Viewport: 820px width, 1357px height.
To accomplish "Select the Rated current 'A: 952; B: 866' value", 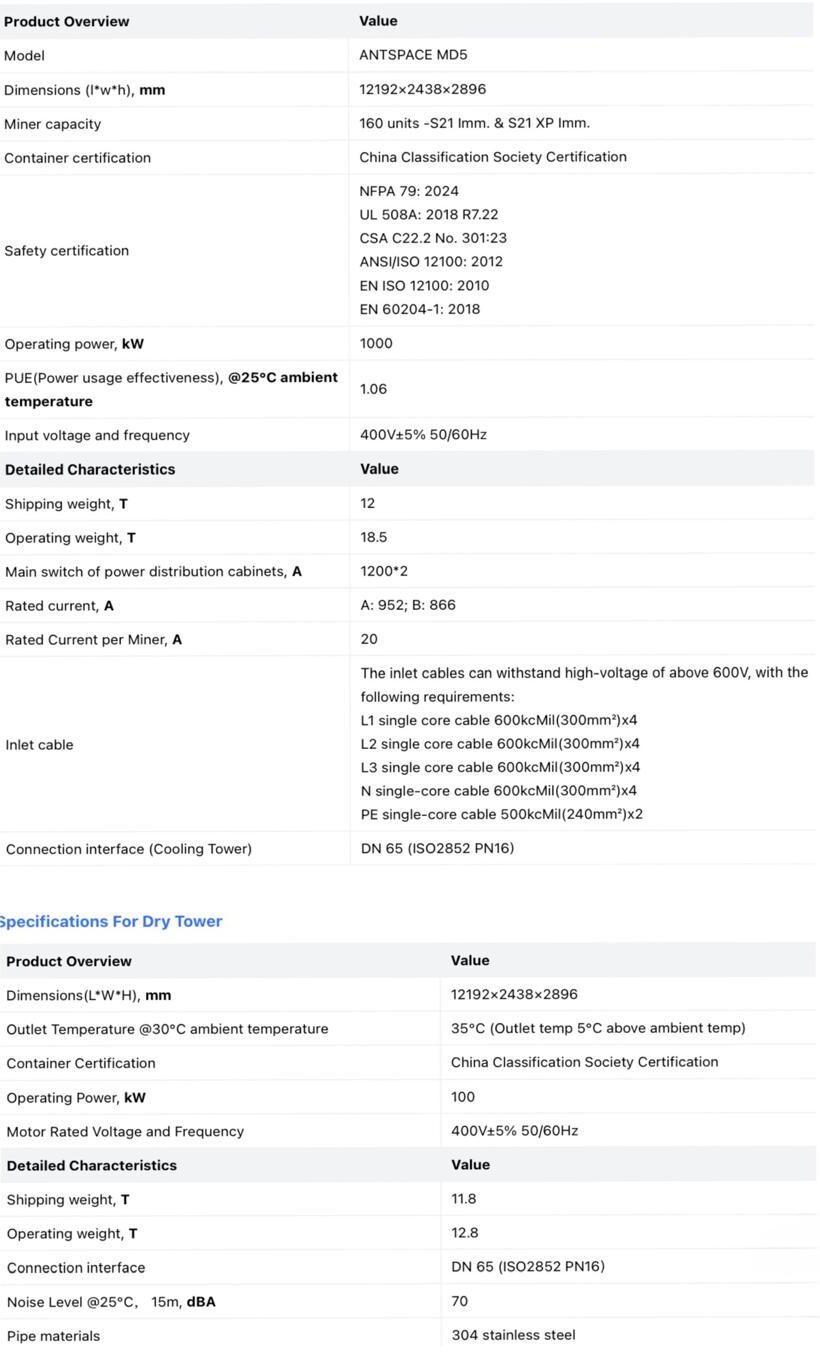I will point(408,605).
